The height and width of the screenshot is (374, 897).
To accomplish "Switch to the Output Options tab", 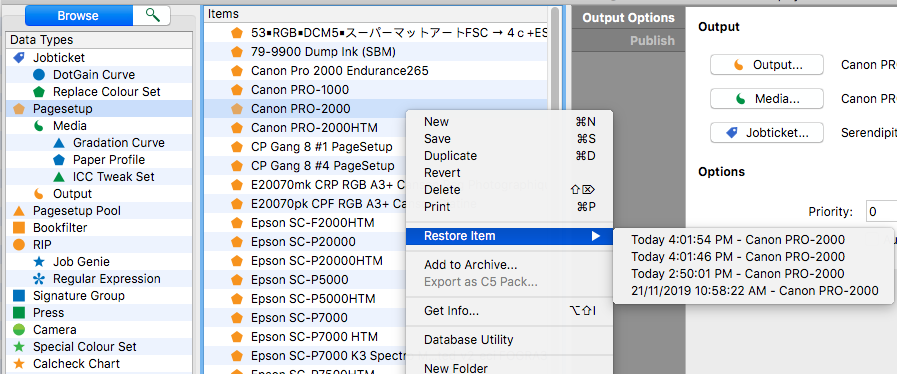I will [x=628, y=18].
